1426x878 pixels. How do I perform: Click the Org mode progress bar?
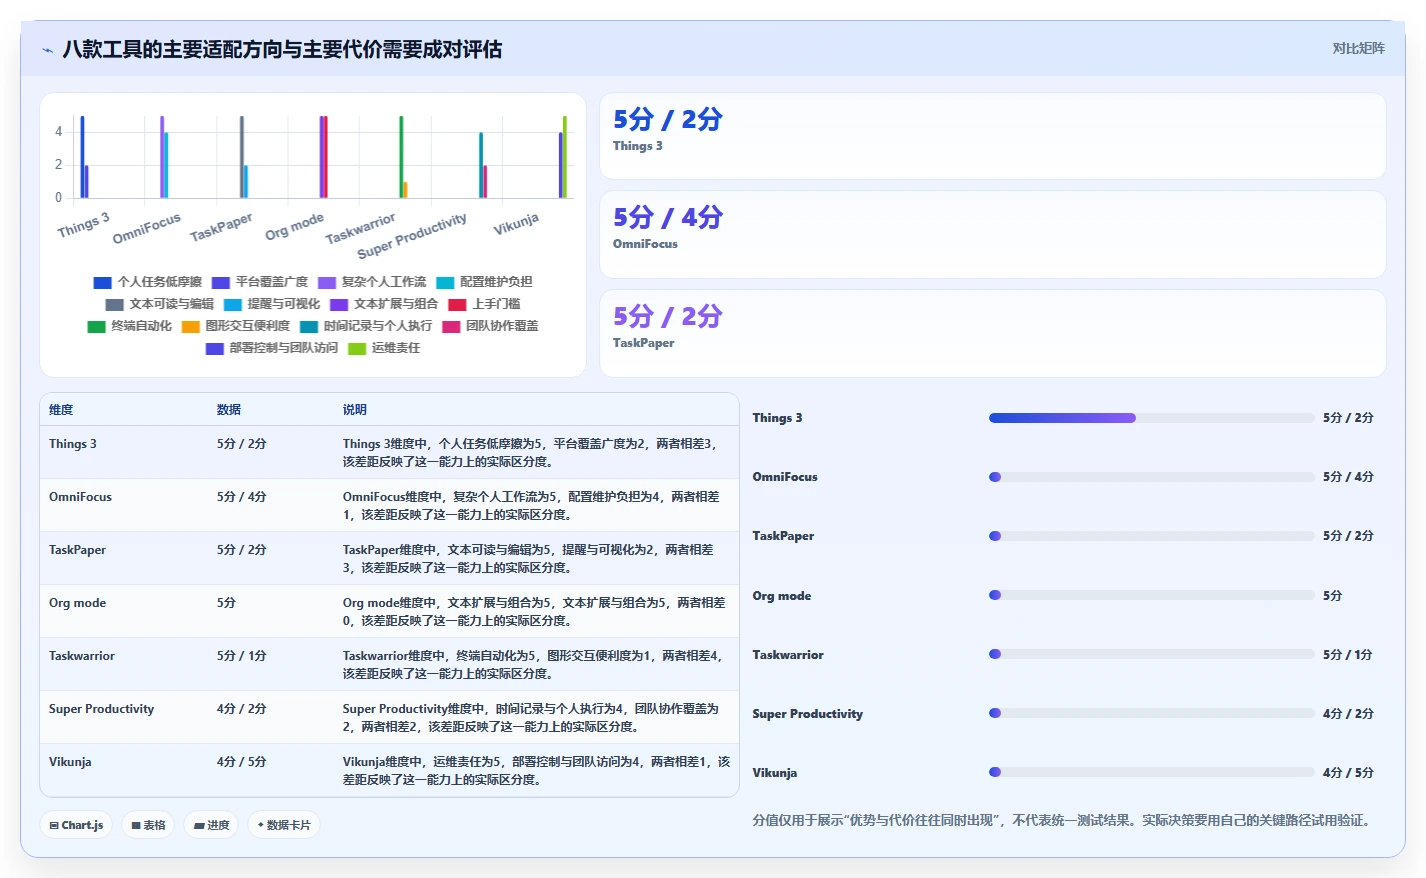pos(1151,595)
